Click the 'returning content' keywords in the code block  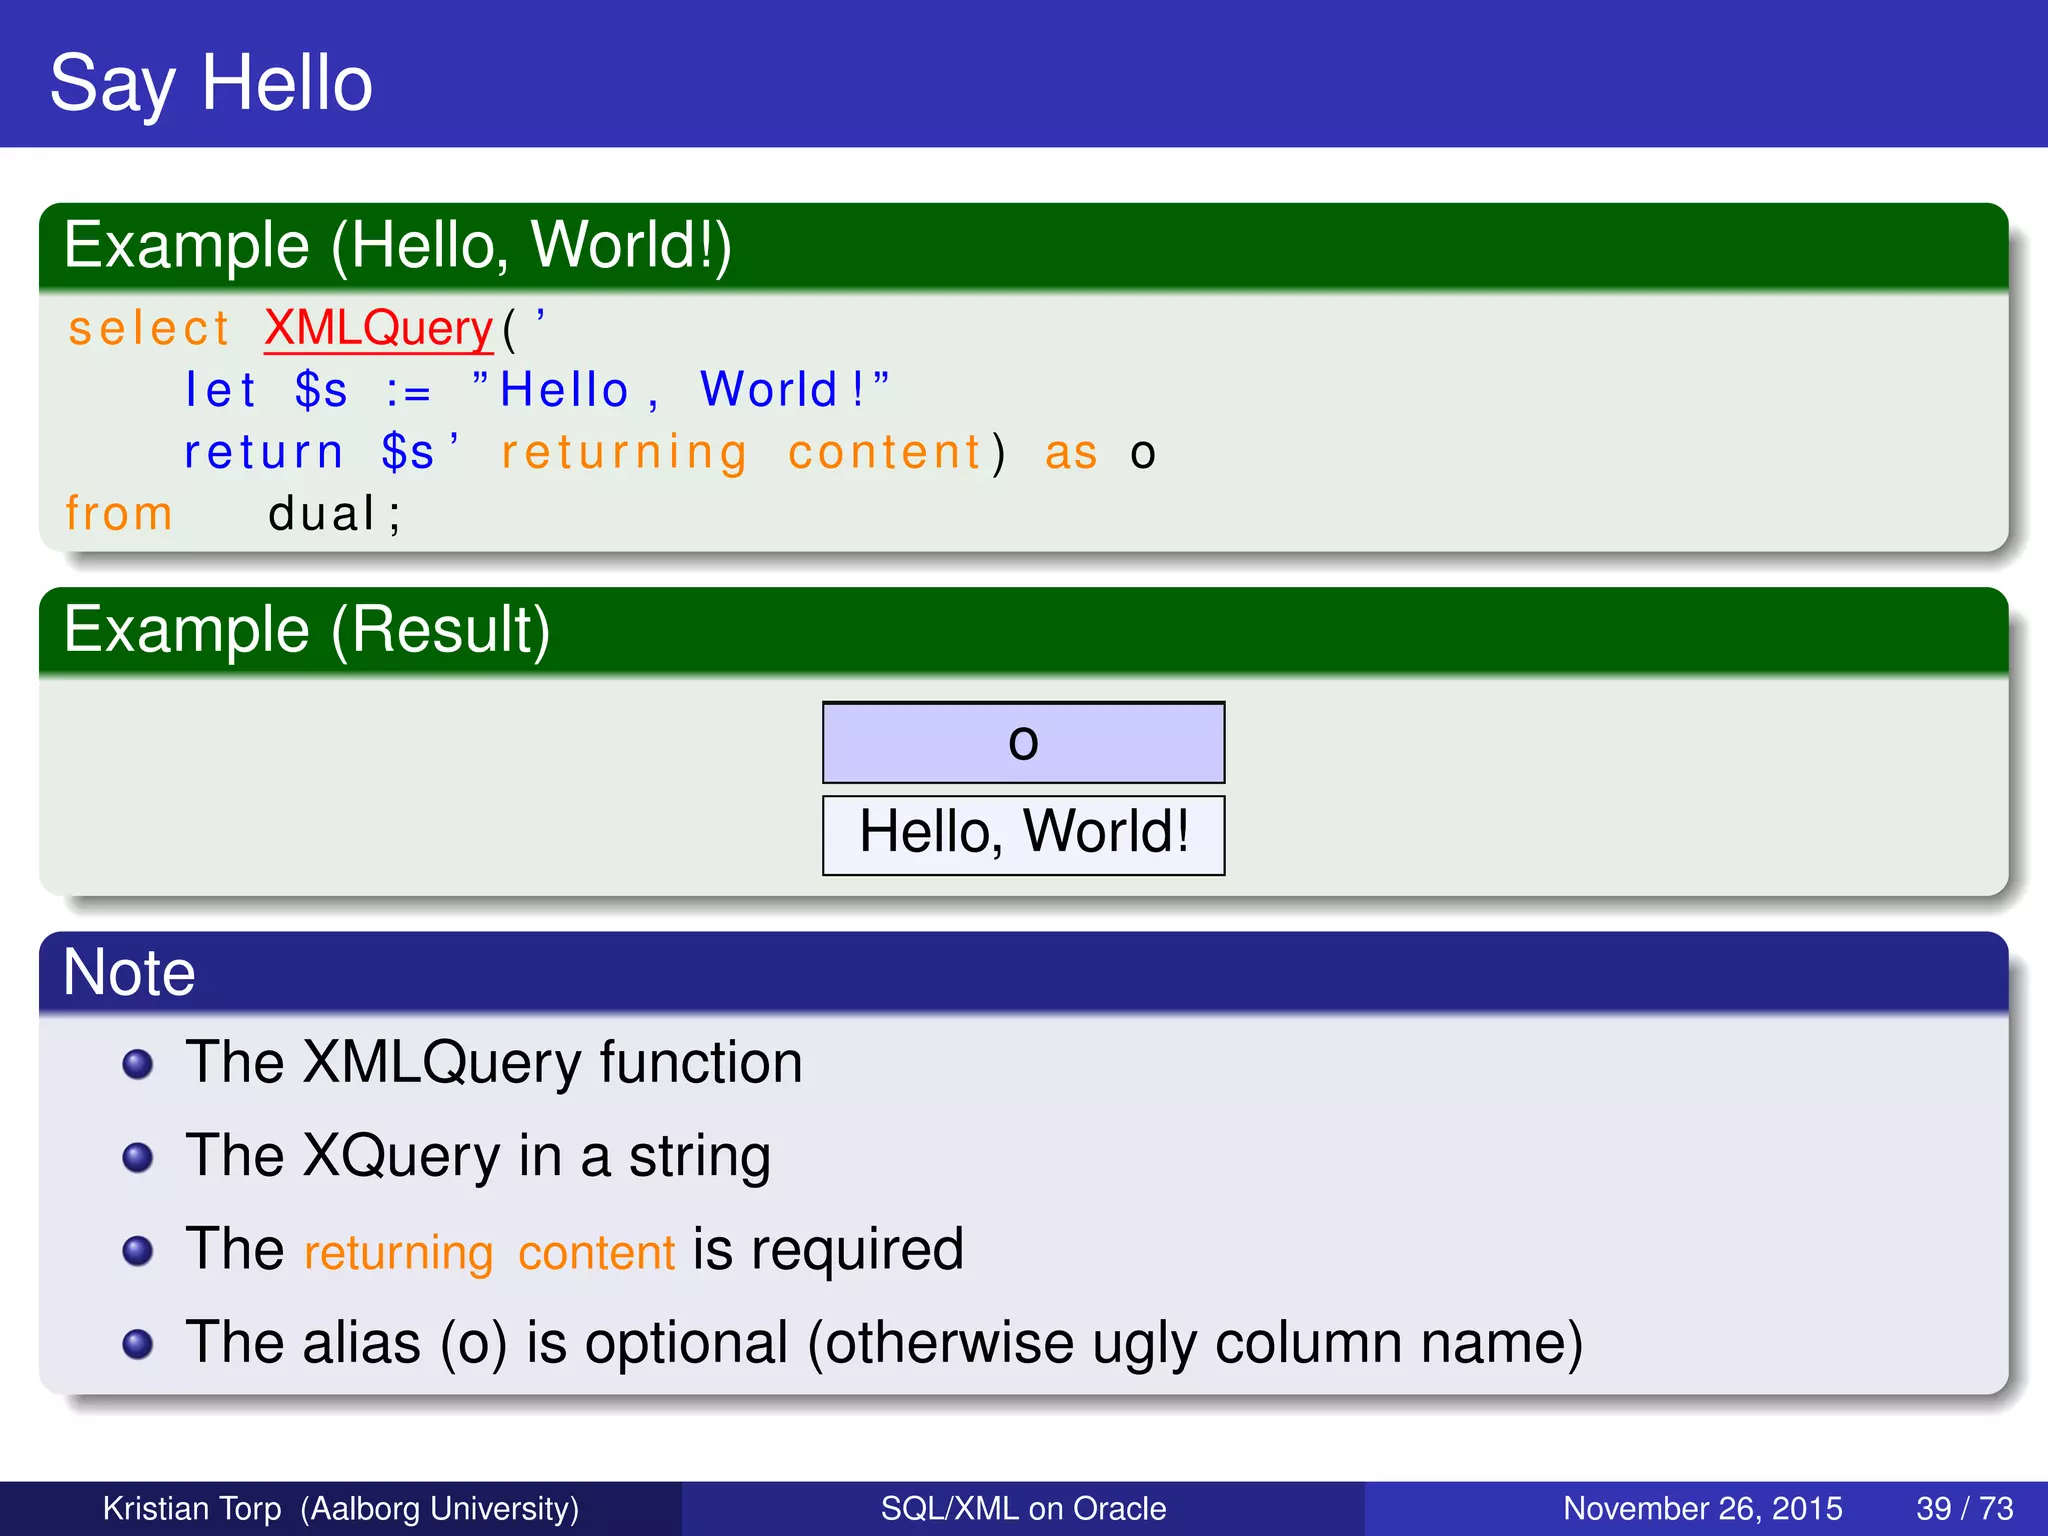point(741,452)
